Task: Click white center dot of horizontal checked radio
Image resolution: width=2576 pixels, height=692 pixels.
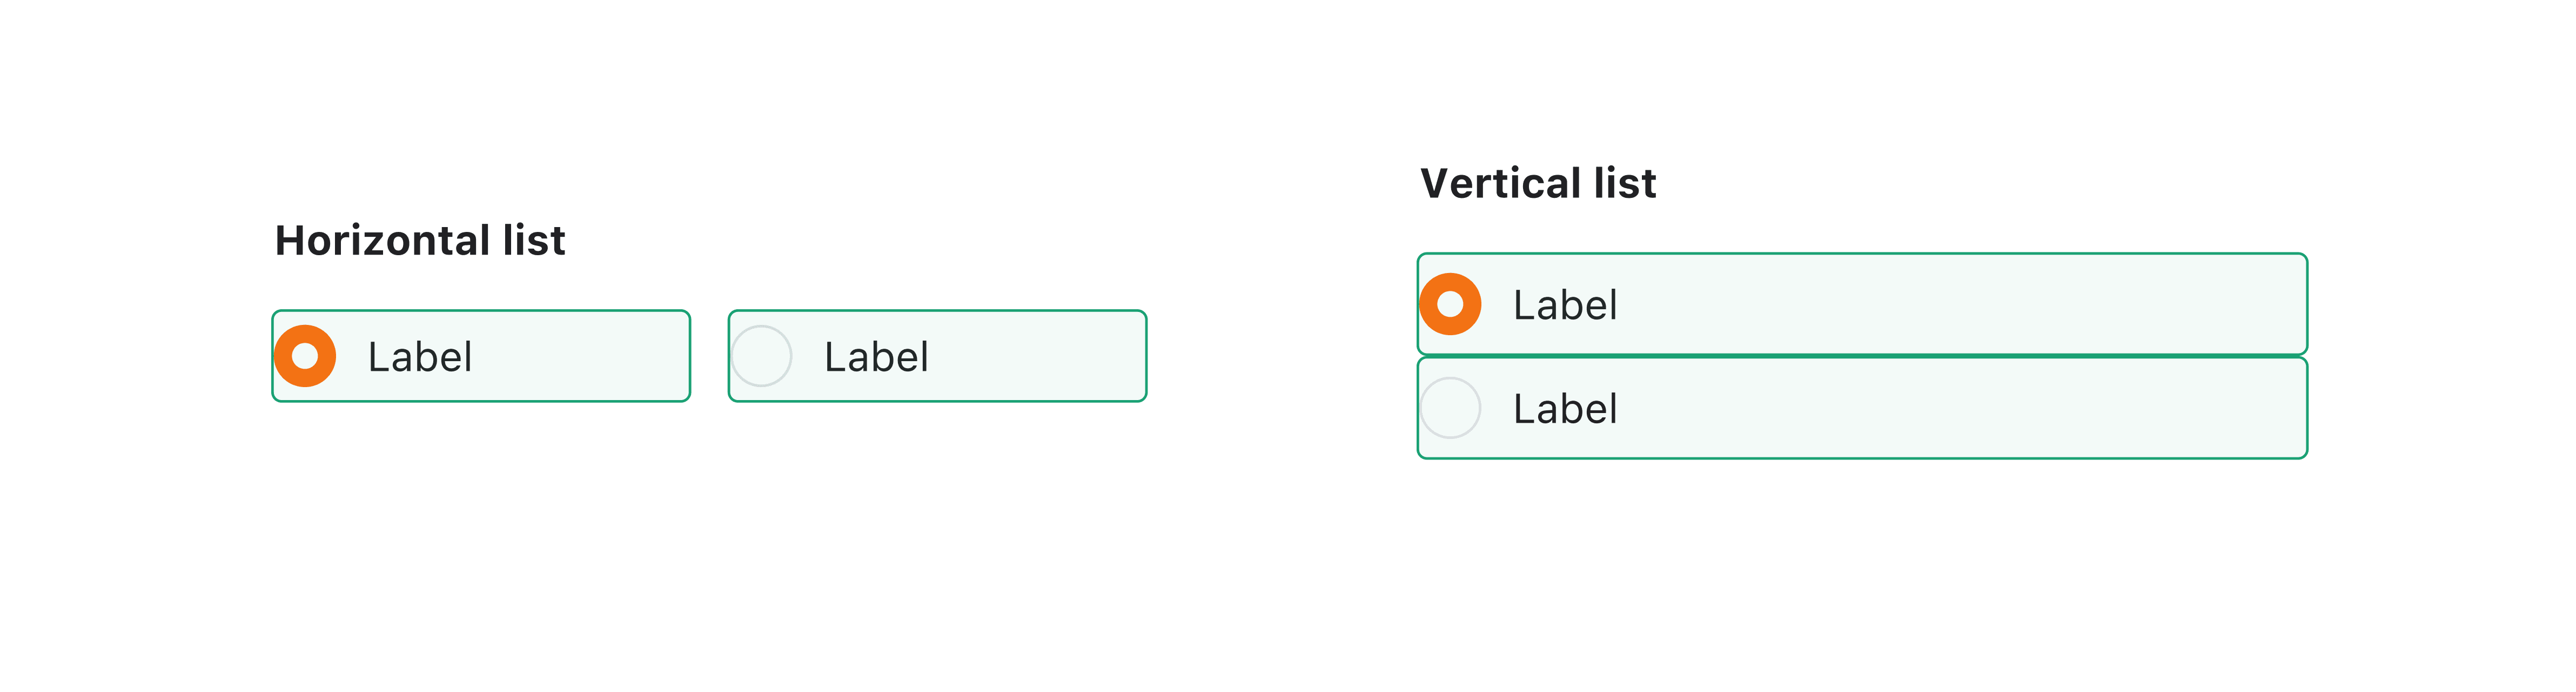Action: point(305,356)
